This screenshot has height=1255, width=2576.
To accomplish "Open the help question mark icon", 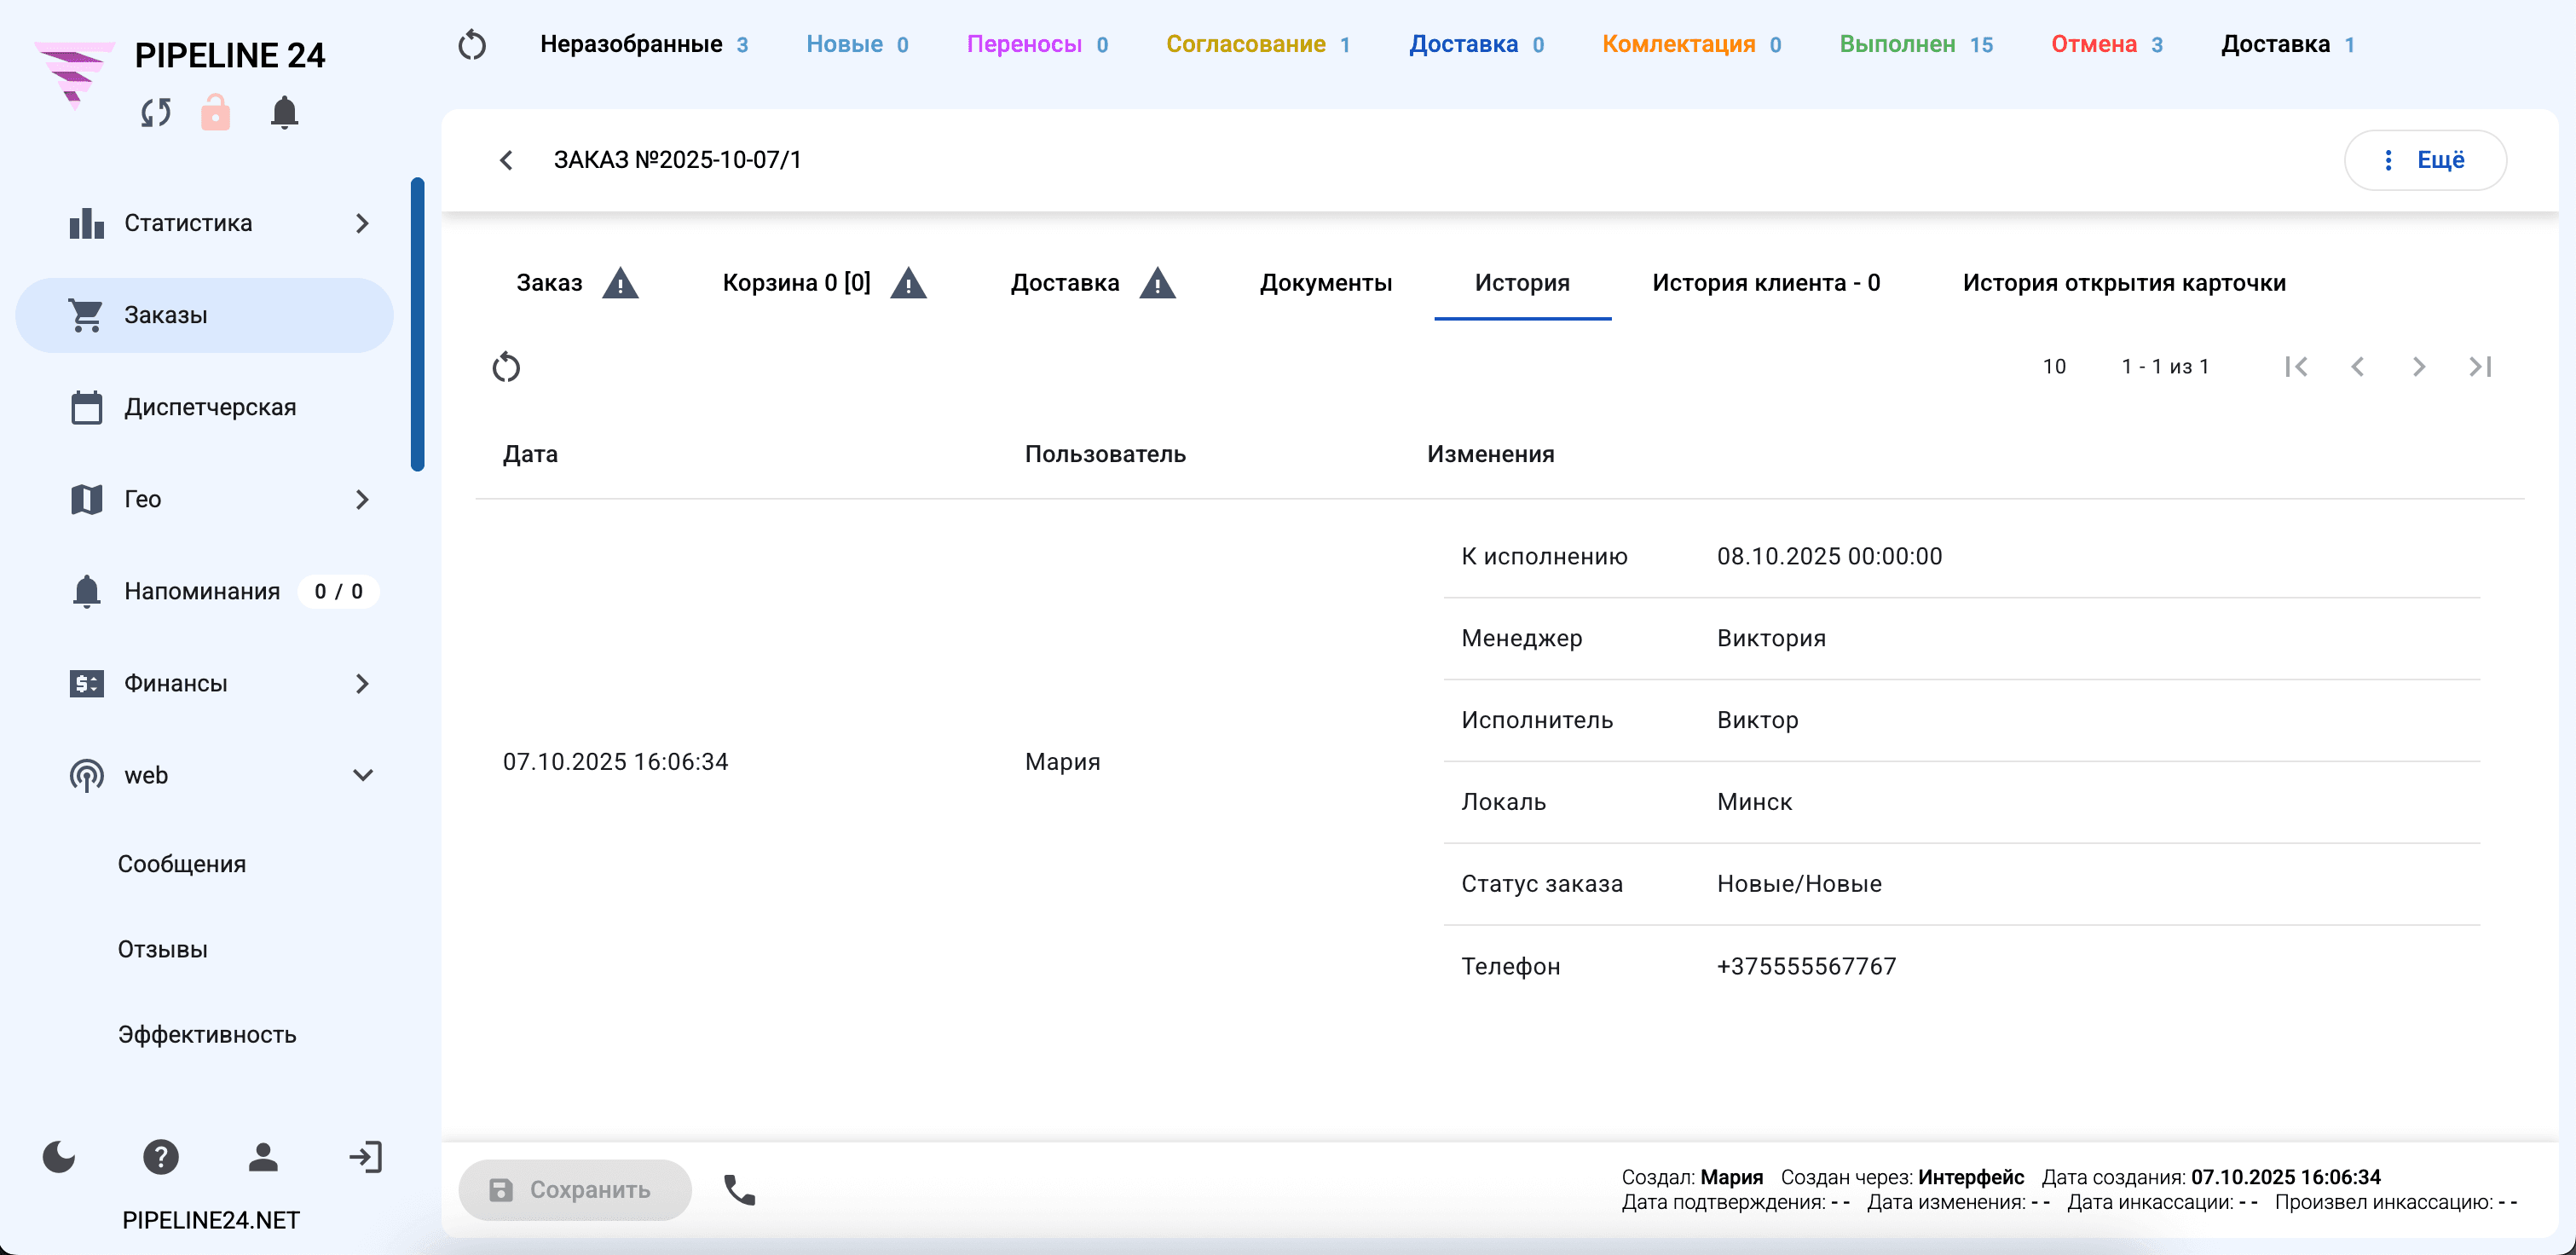I will [x=161, y=1157].
